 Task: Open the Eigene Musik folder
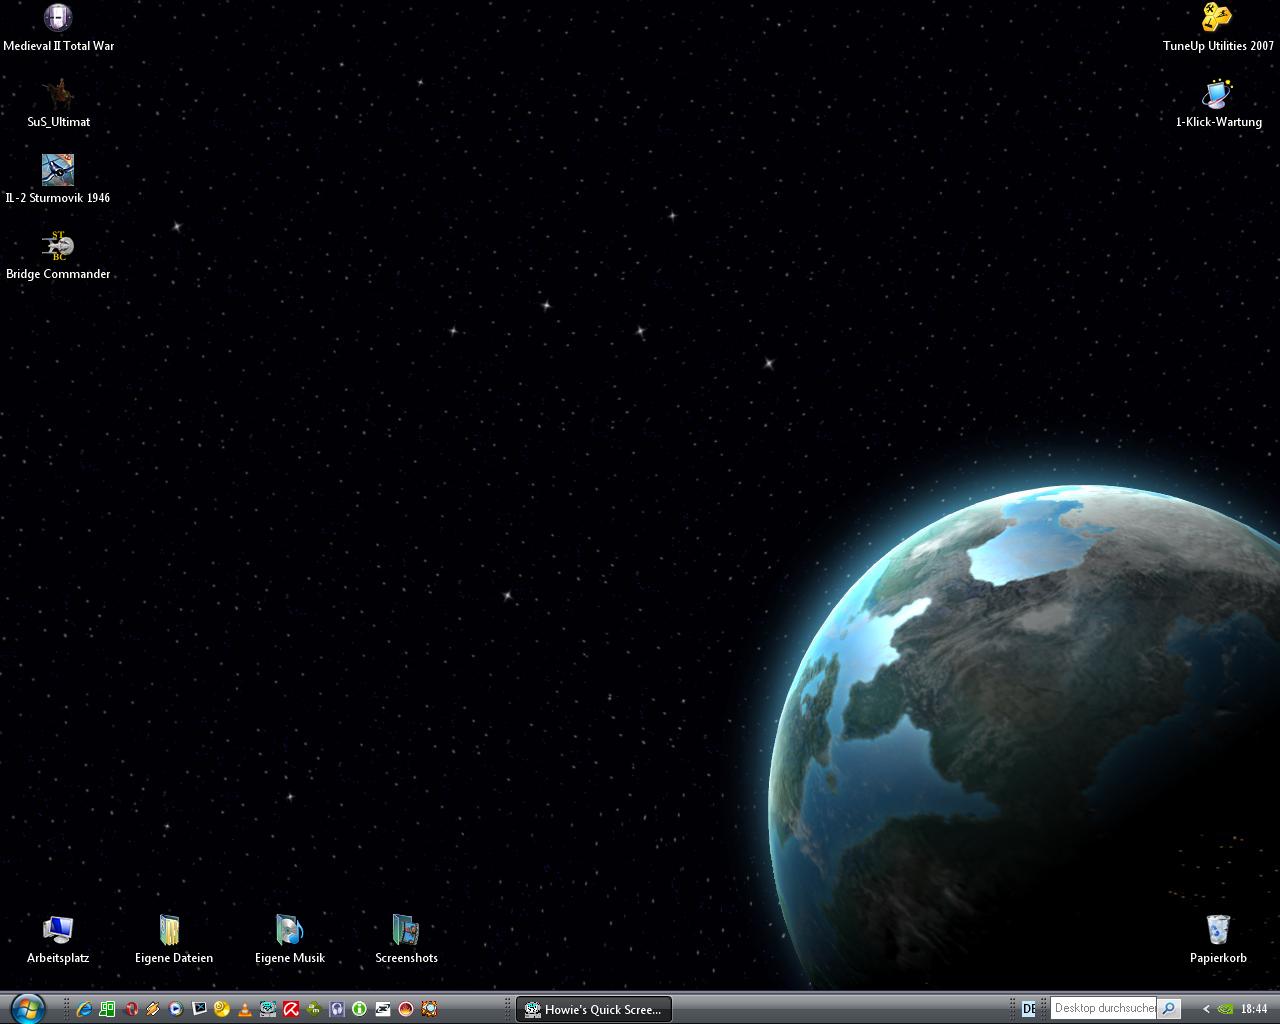tap(289, 930)
